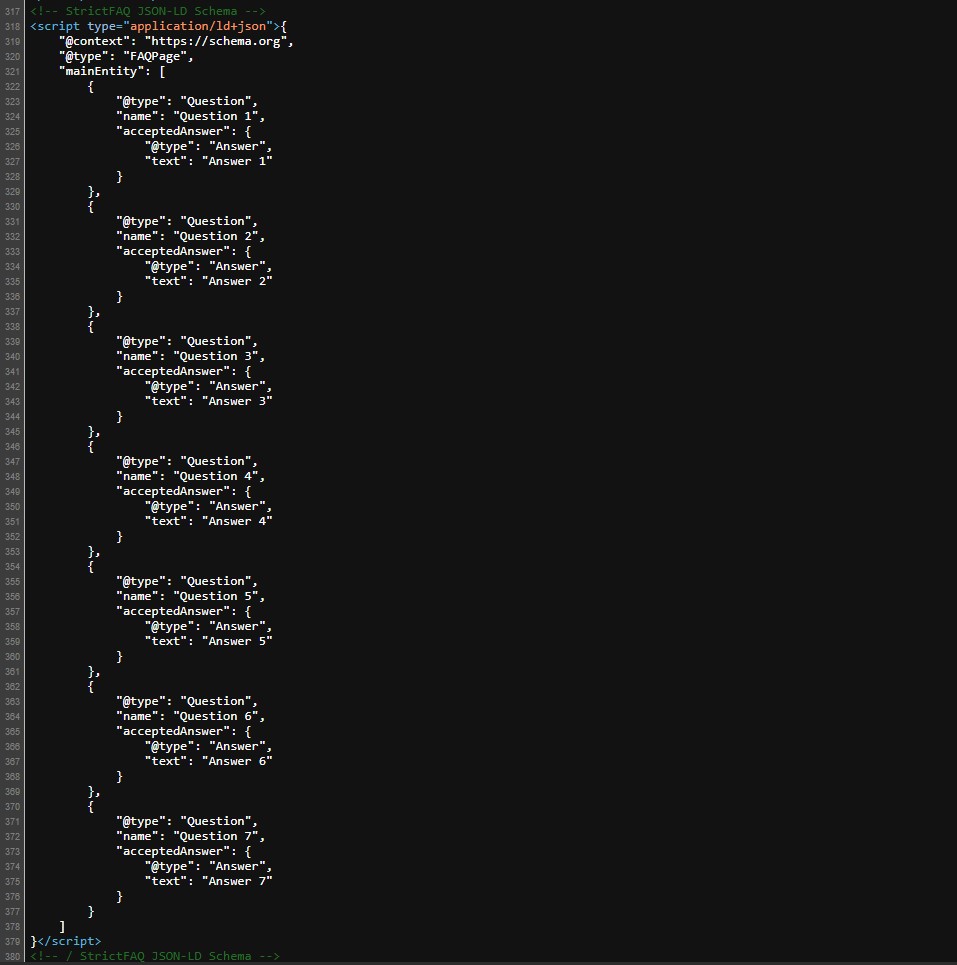This screenshot has width=957, height=965.
Task: Click line number 318 in the gutter
Action: 12,26
